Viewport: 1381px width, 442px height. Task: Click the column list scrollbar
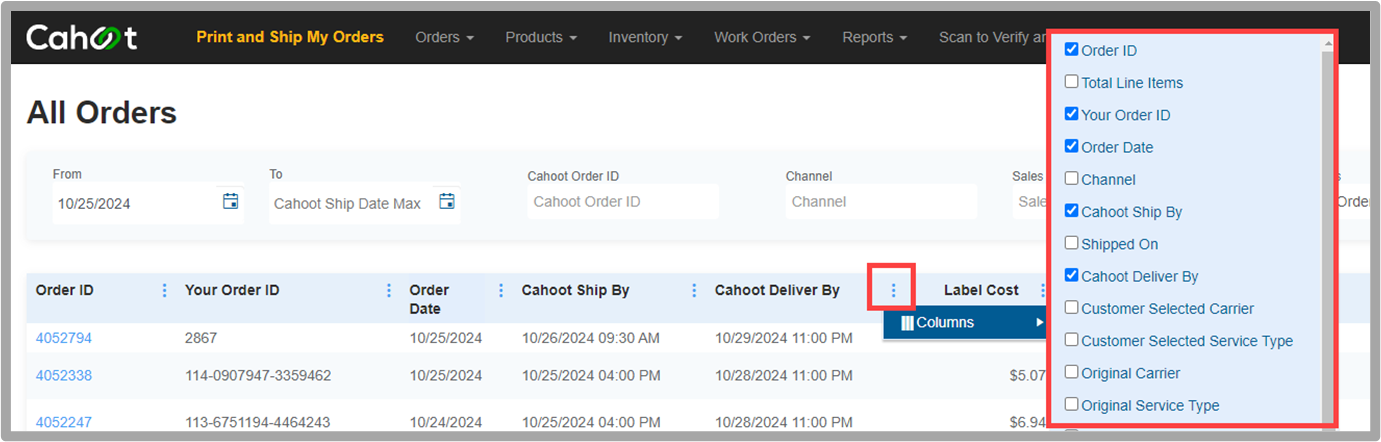tap(1327, 232)
